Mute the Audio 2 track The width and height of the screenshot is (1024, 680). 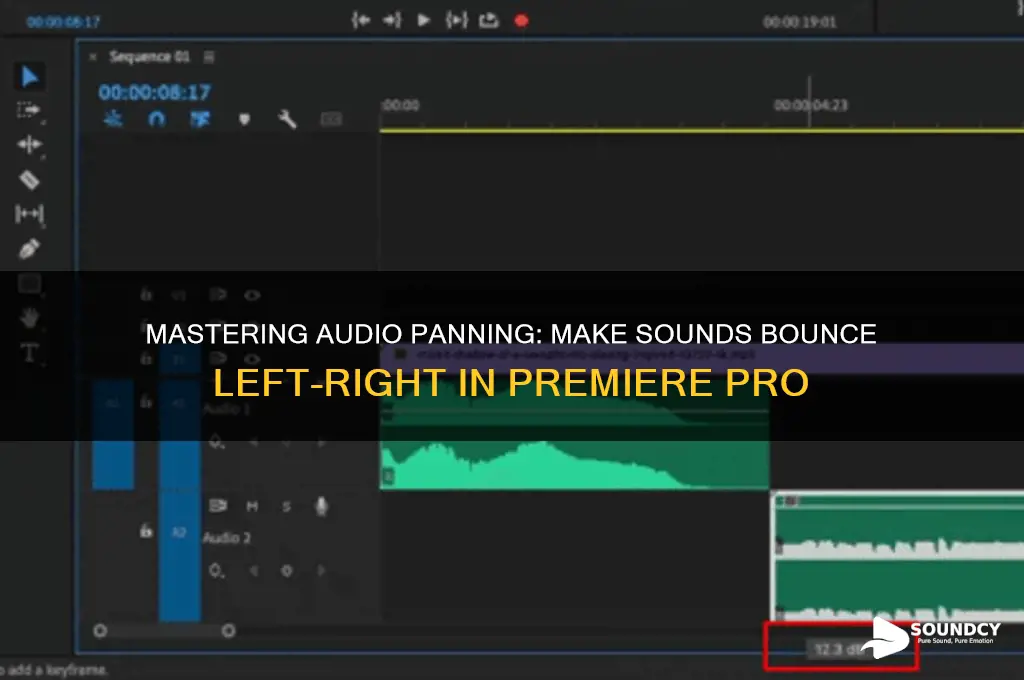252,506
